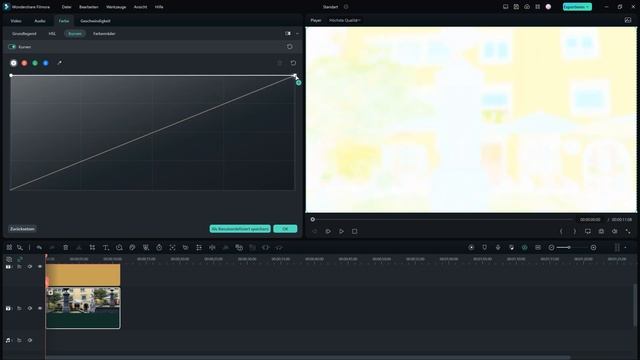Switch to the HSL sub-tab
The image size is (640, 360).
52,33
